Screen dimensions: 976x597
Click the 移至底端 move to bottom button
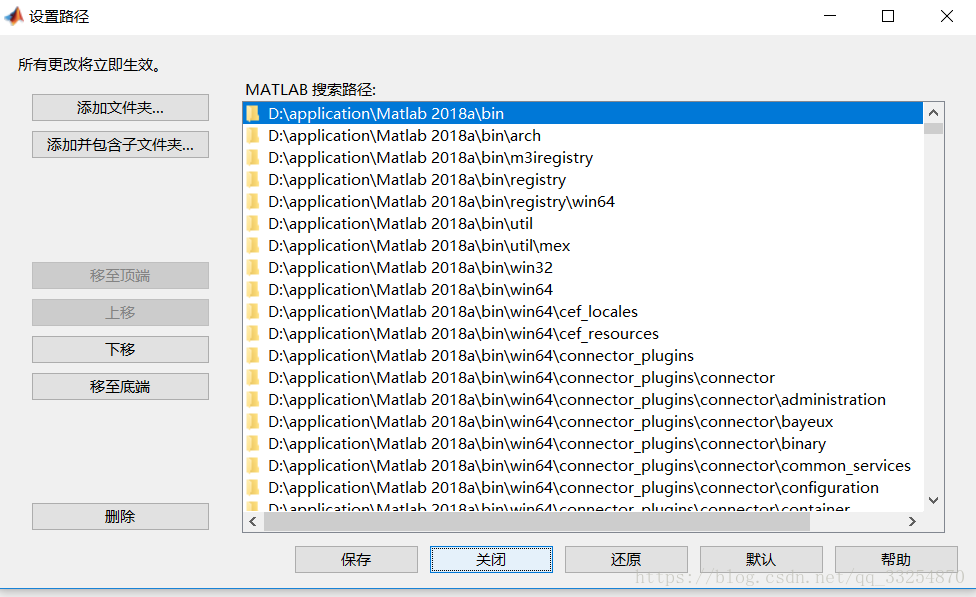pos(120,387)
